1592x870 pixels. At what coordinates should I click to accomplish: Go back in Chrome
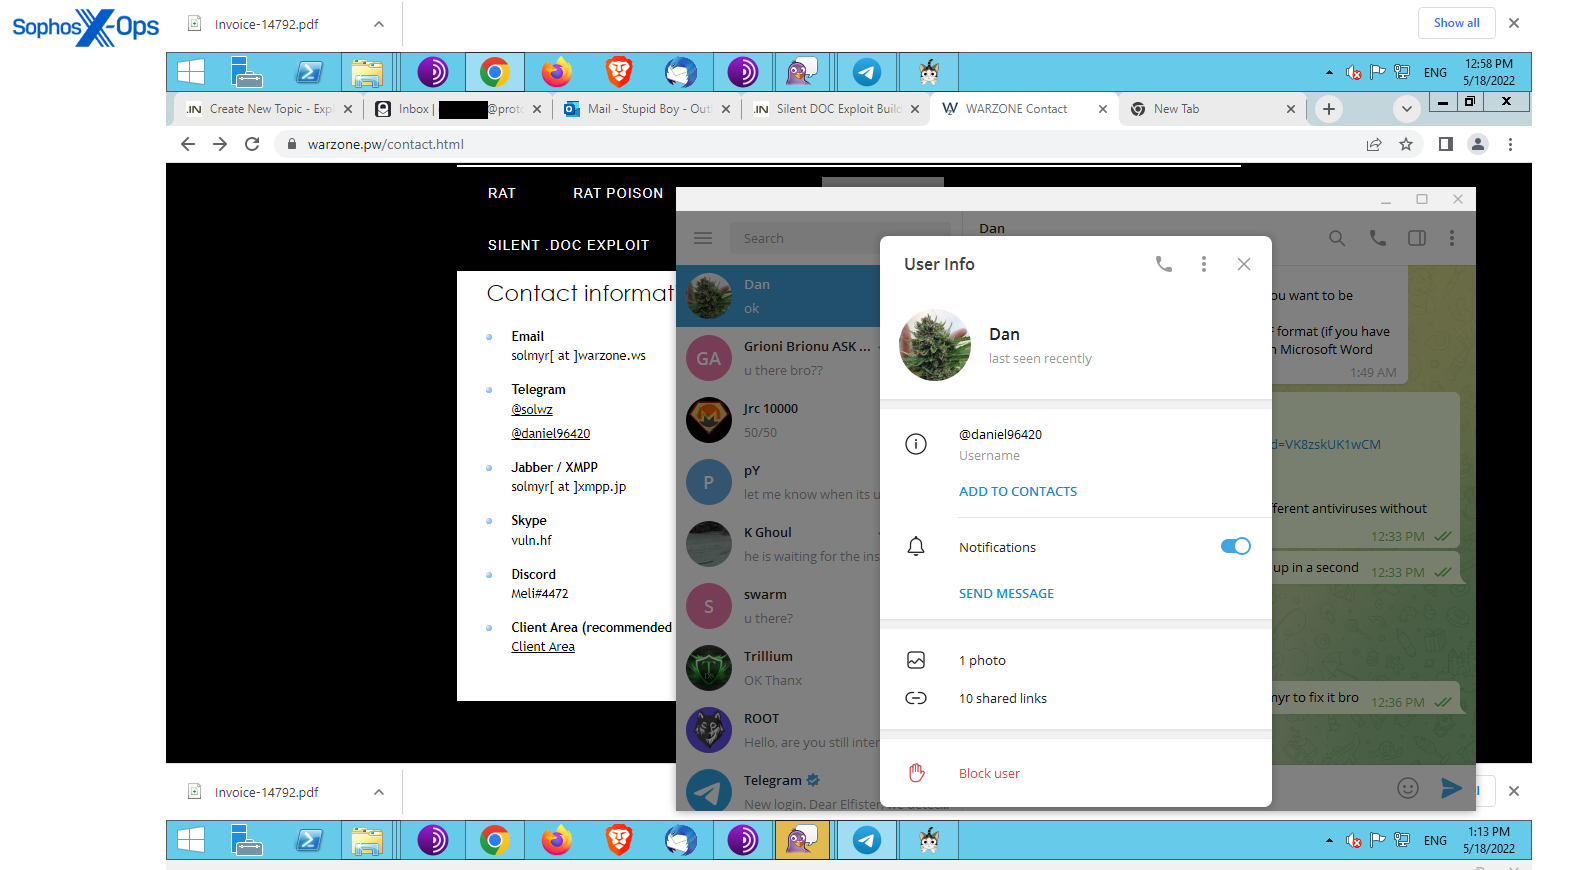pyautogui.click(x=188, y=144)
